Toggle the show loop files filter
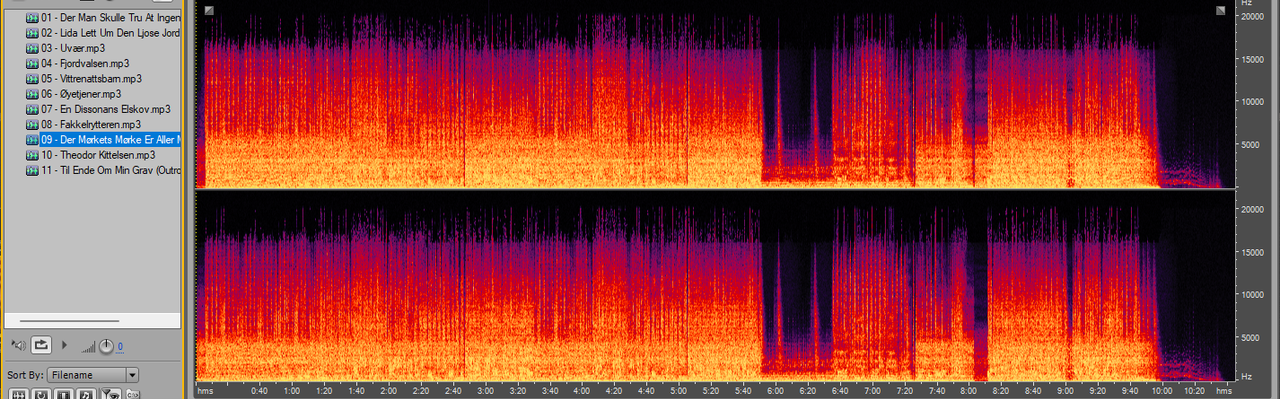Screen dimensions: 1280x399 (x=41, y=394)
